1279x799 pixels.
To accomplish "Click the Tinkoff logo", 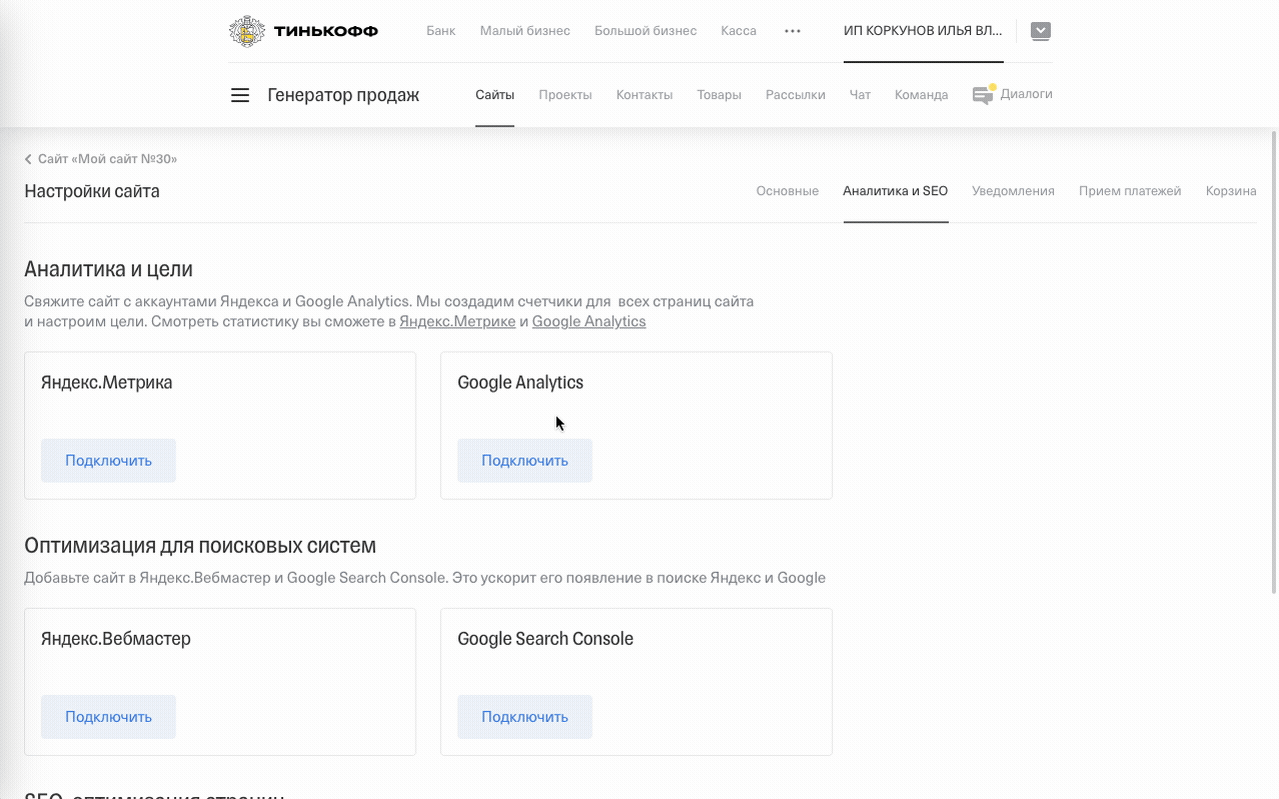I will [x=303, y=31].
